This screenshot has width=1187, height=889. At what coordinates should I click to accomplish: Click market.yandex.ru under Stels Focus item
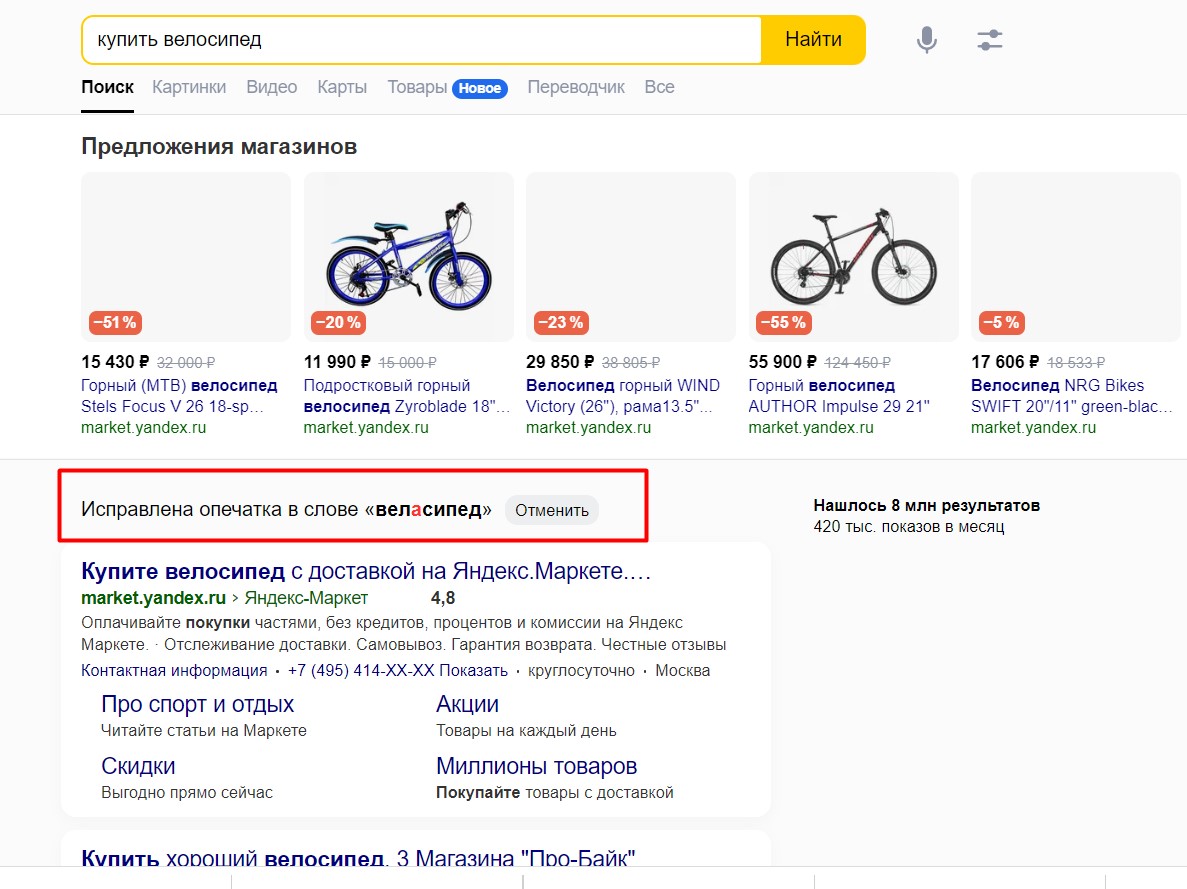coord(144,428)
